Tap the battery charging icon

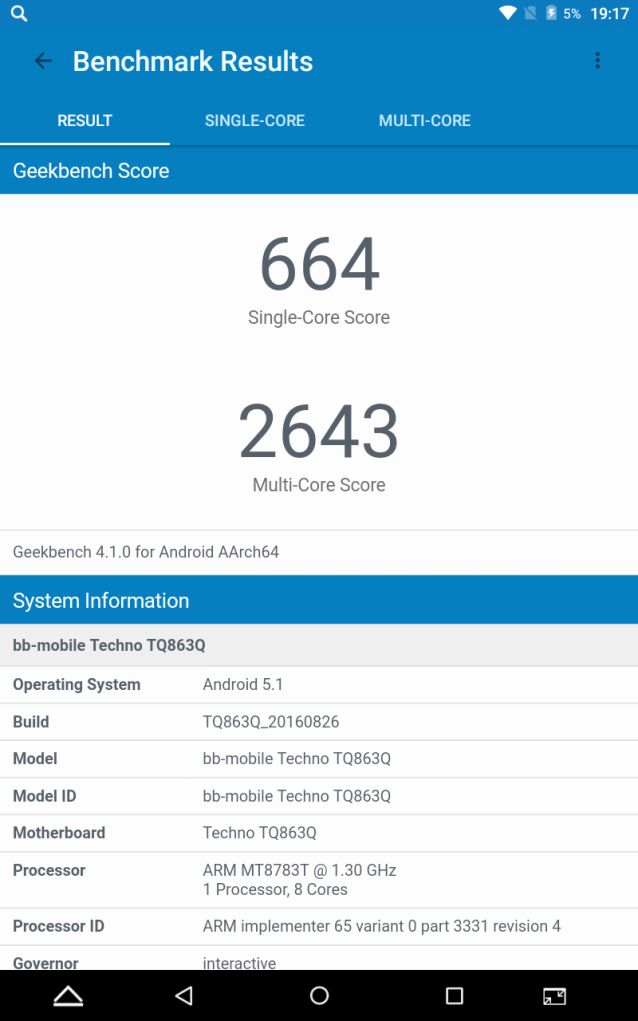pos(551,13)
